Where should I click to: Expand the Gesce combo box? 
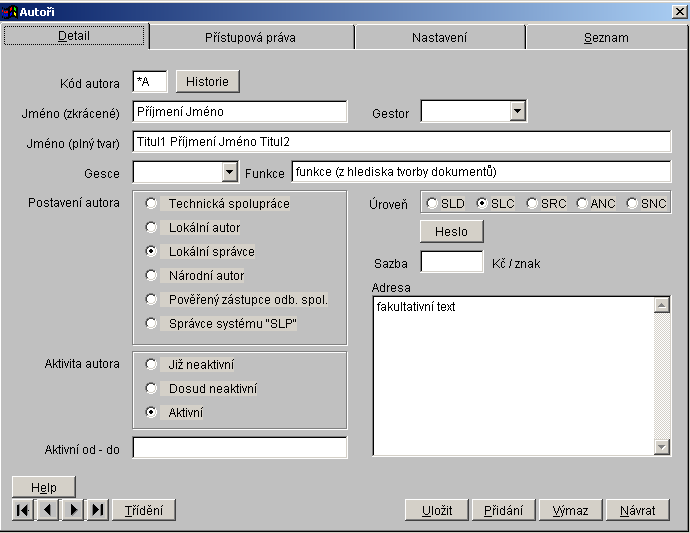pyautogui.click(x=229, y=172)
